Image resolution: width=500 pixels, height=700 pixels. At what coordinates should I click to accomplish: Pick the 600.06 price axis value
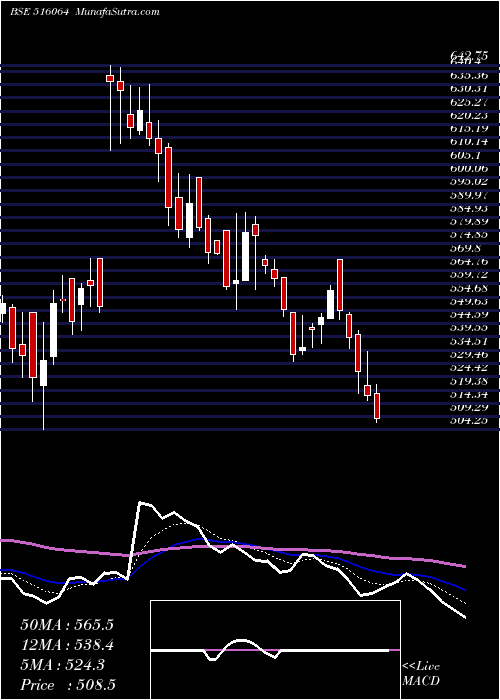[469, 168]
